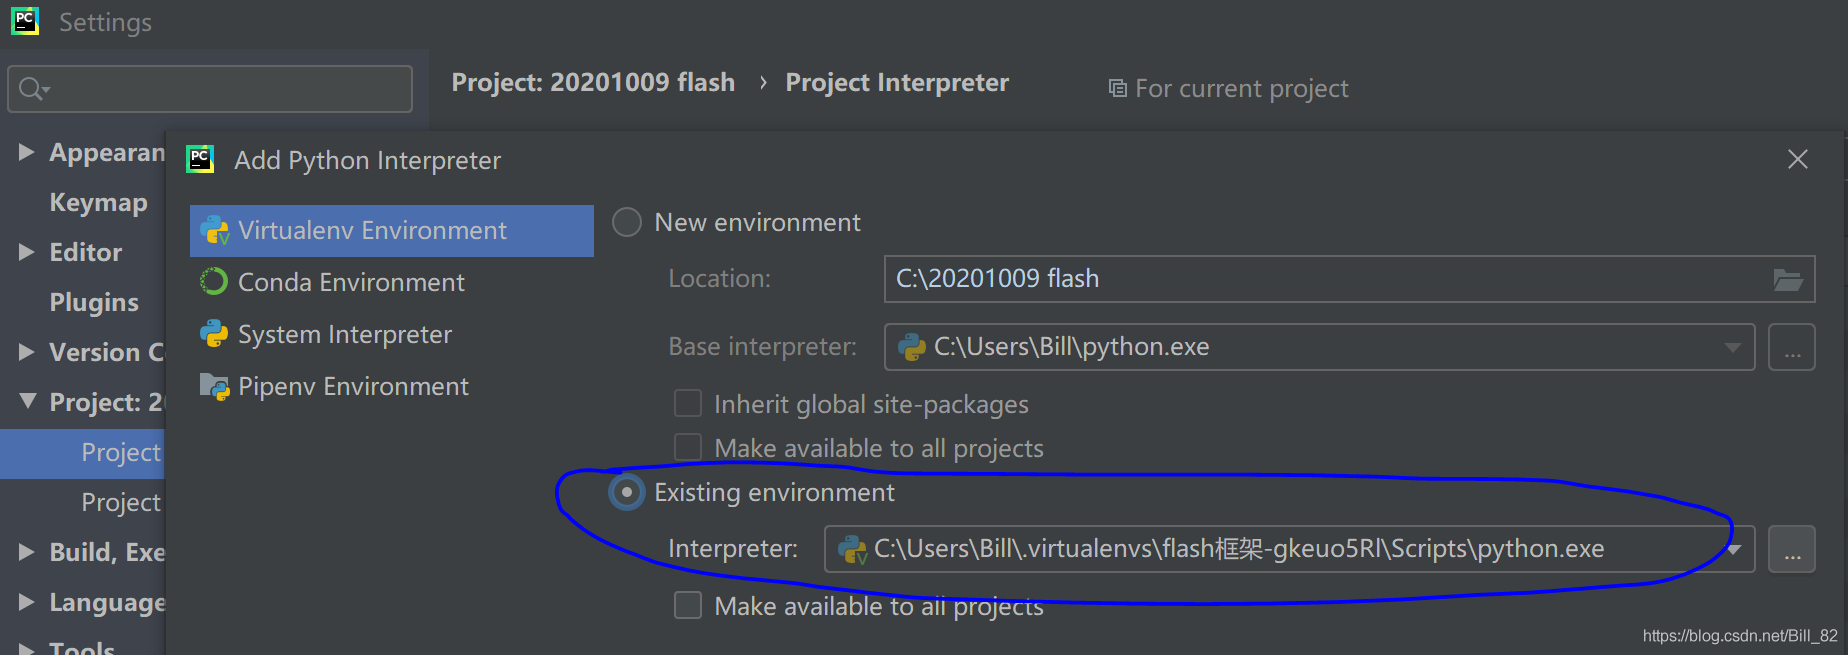Expand the Version Control section

(27, 352)
